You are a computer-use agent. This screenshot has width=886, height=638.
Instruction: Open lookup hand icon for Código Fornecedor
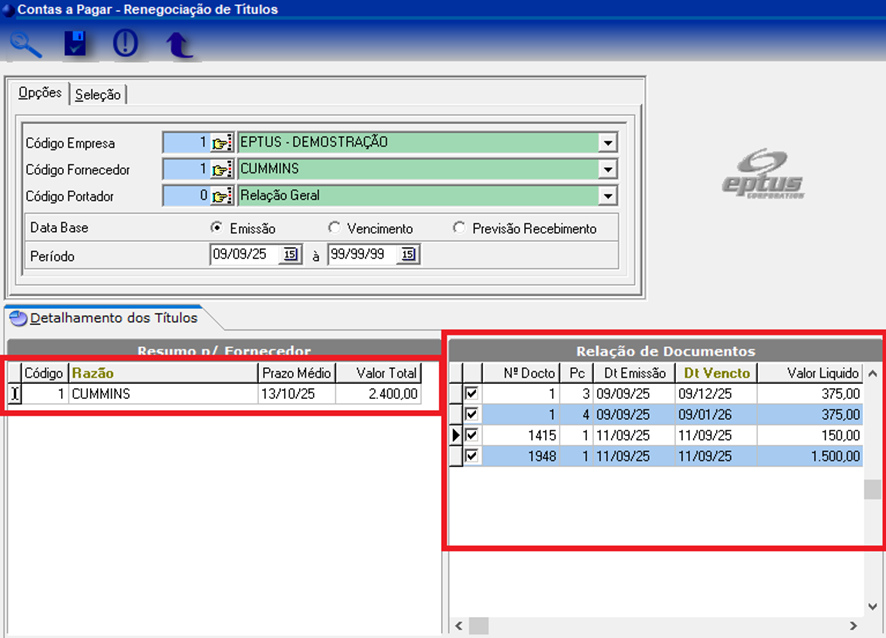[221, 169]
